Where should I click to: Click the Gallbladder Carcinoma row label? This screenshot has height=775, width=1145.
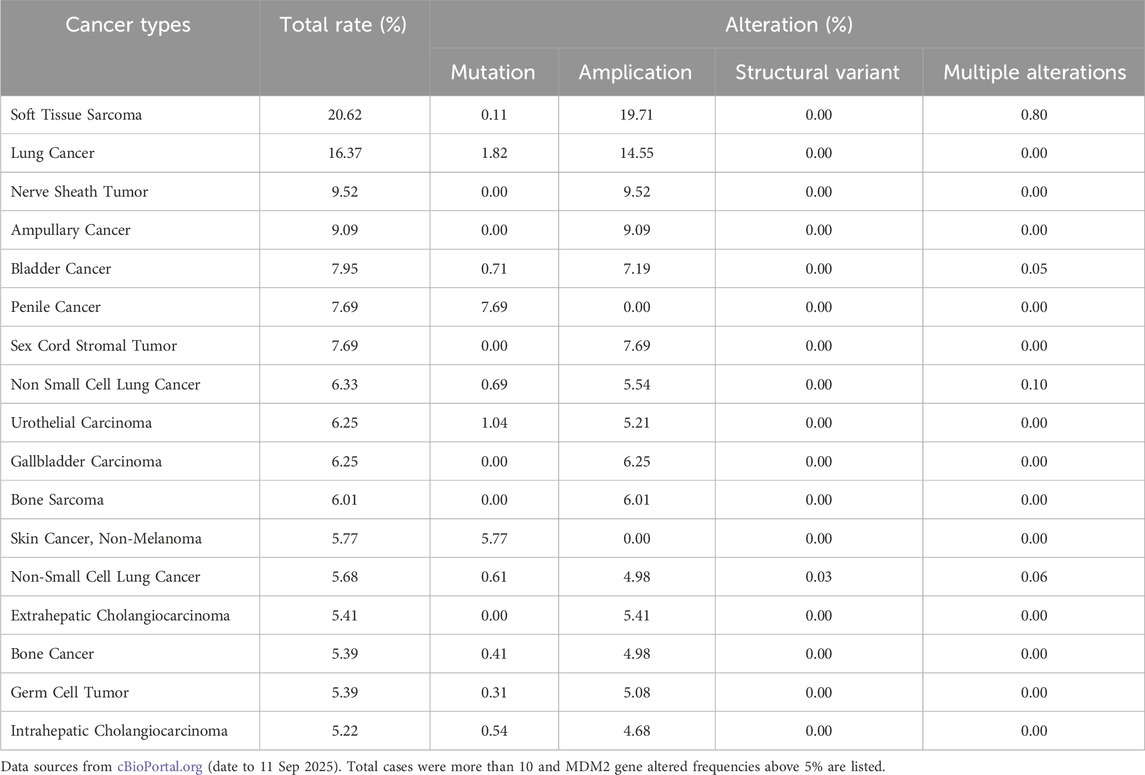click(86, 462)
